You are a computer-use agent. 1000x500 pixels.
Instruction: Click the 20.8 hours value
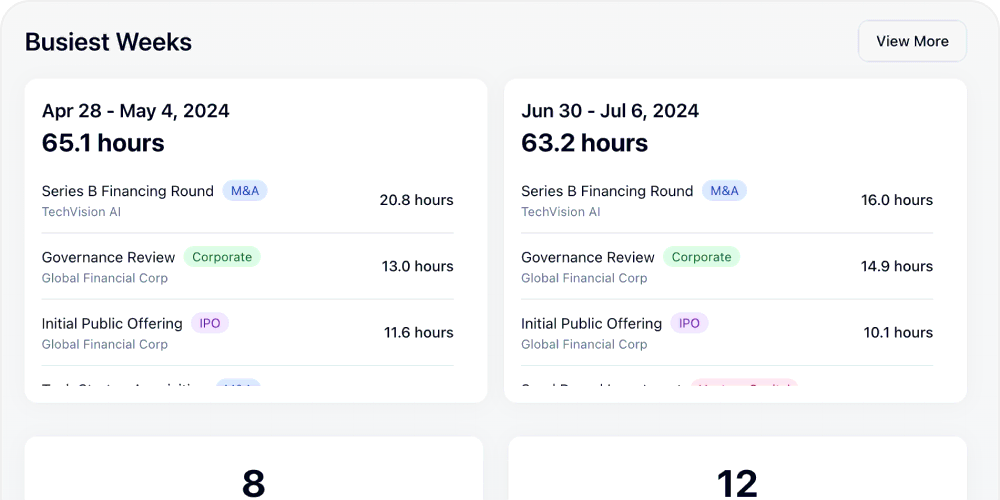[416, 200]
